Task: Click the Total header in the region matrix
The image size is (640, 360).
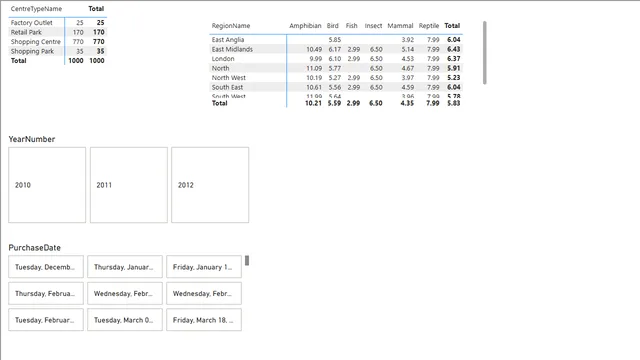Action: pos(452,26)
